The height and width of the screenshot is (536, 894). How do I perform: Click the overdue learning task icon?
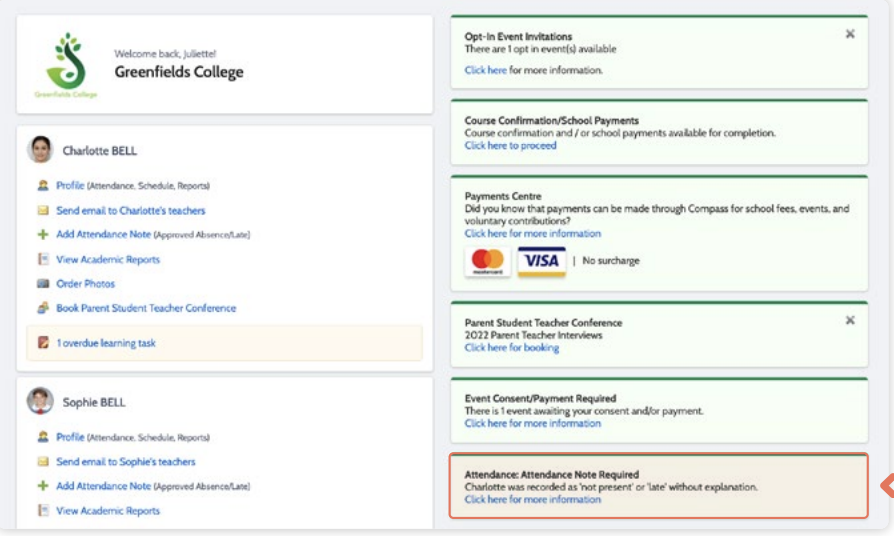click(x=43, y=343)
